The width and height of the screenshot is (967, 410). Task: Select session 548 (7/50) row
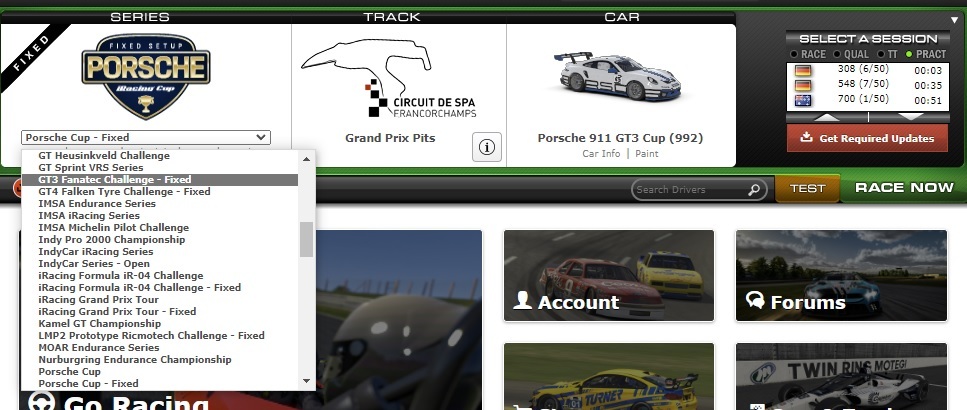point(868,85)
